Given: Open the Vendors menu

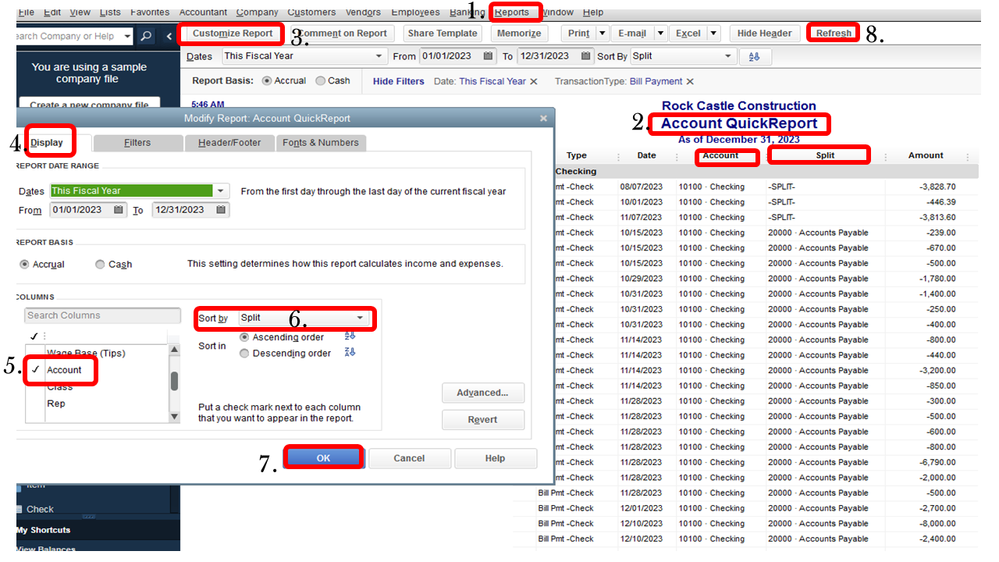Looking at the screenshot, I should pos(363,12).
